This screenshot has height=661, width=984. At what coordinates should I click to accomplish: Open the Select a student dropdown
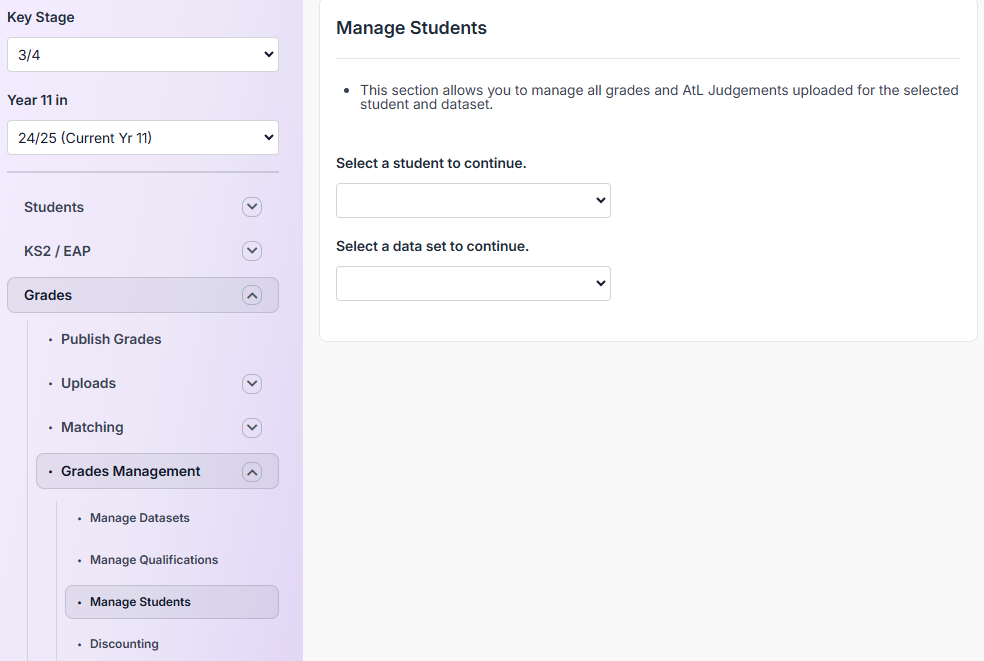coord(473,200)
